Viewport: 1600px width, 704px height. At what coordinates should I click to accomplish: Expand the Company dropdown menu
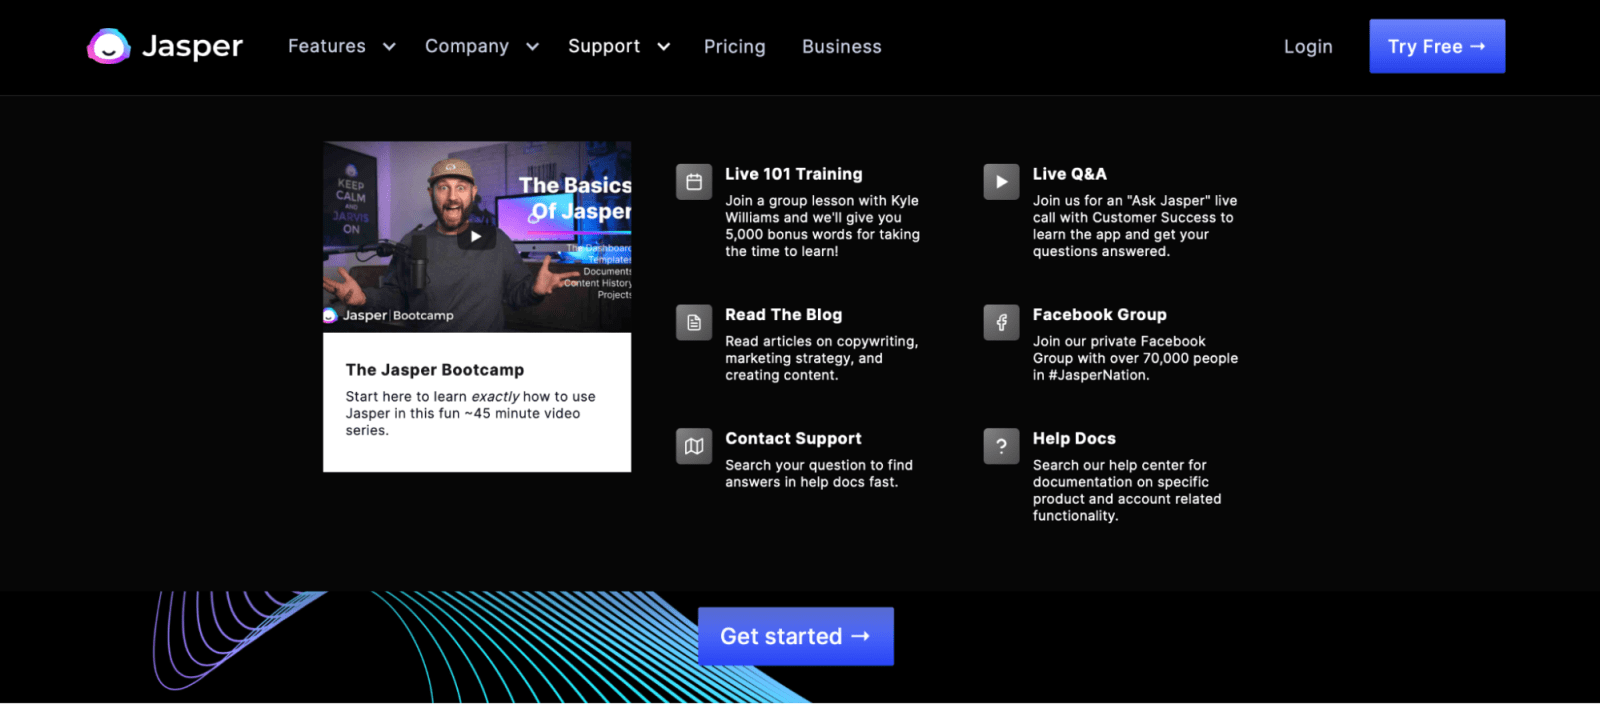pyautogui.click(x=481, y=47)
